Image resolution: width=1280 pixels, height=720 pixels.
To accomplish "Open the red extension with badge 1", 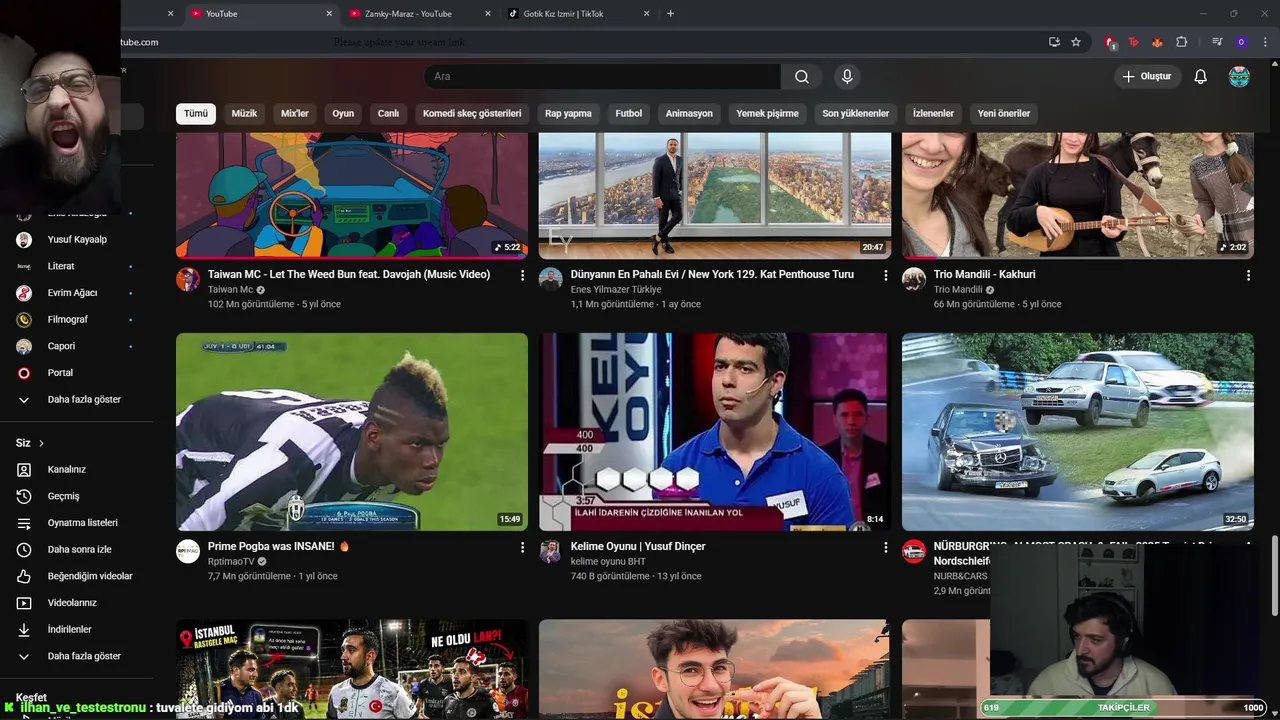I will pos(1110,42).
